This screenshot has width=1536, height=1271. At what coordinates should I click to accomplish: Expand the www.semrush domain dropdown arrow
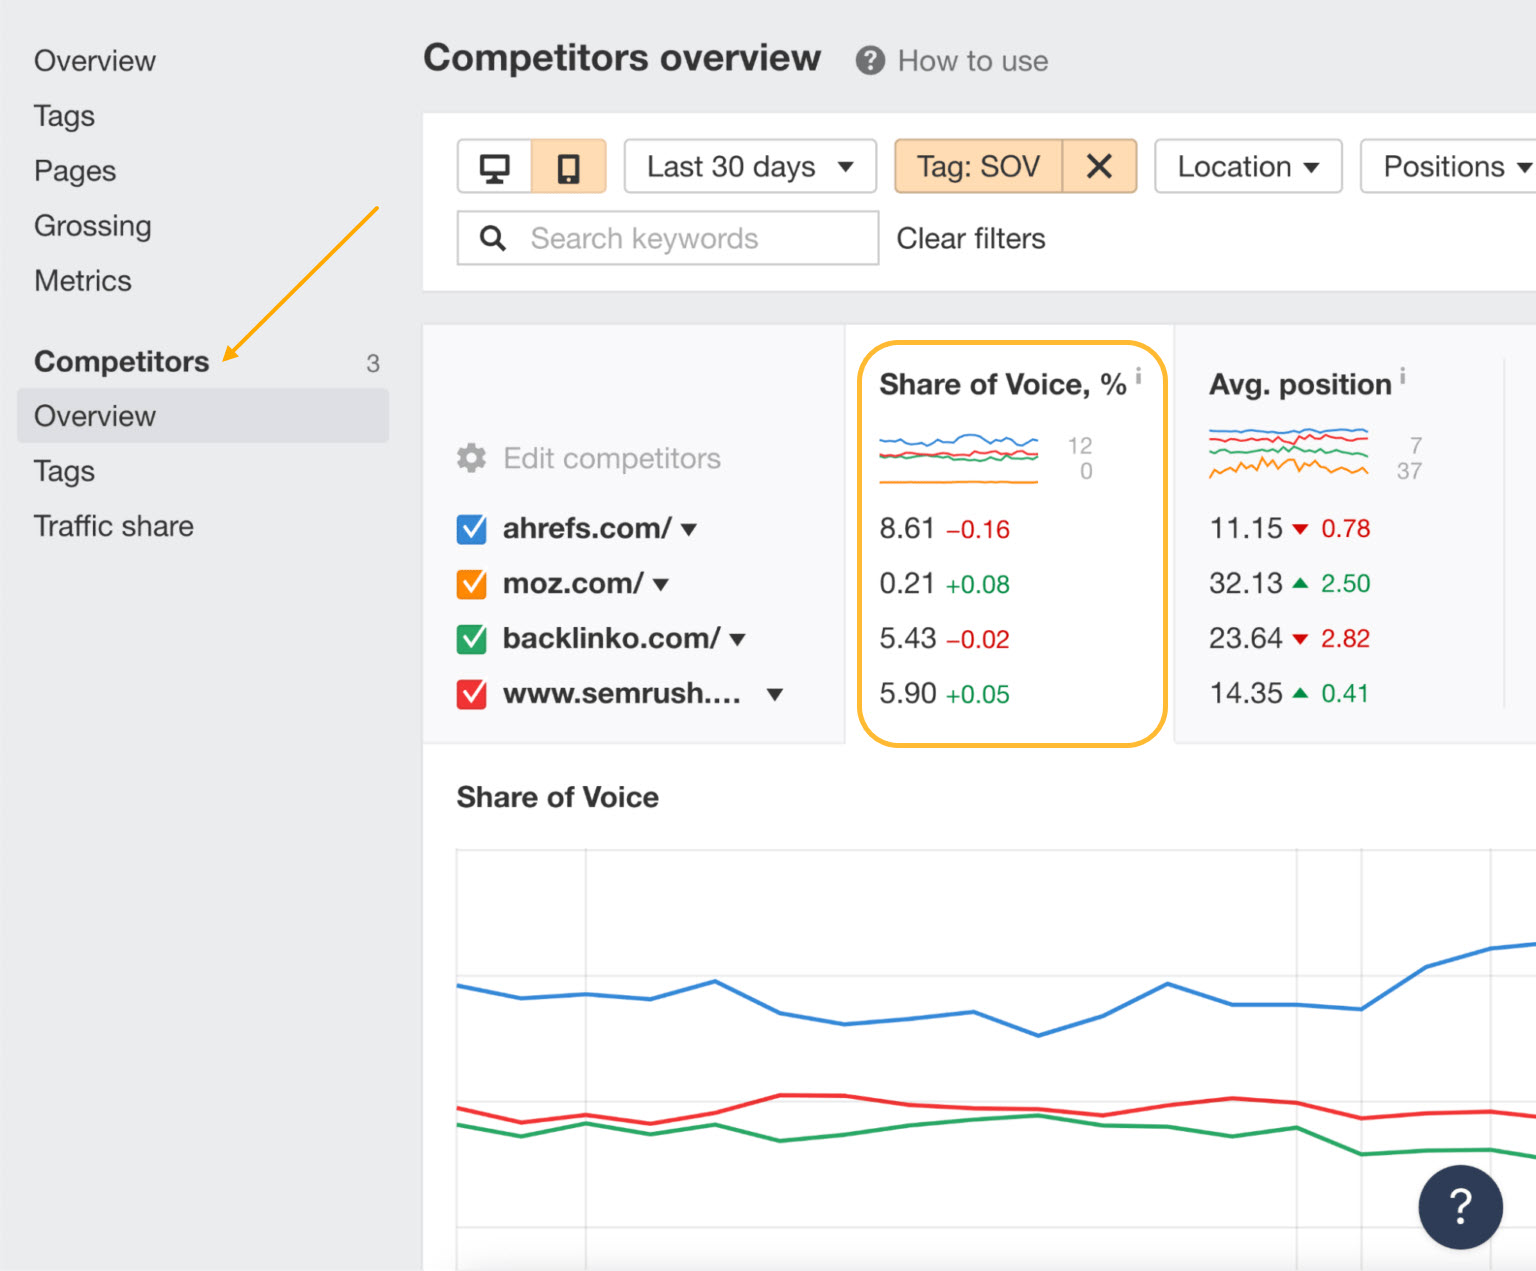(775, 694)
